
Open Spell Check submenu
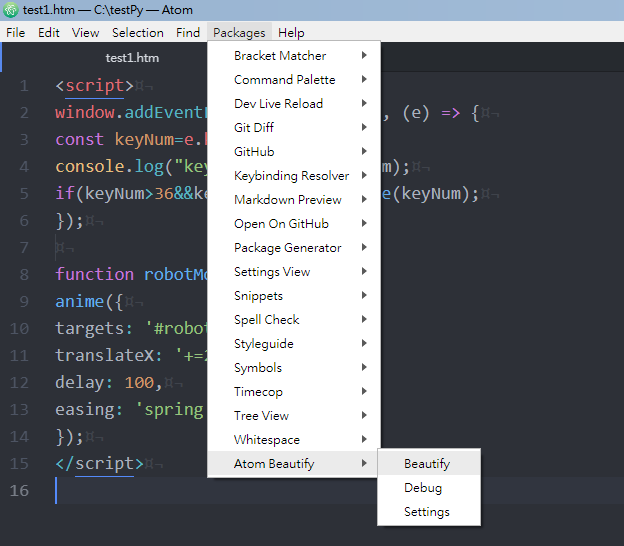point(294,320)
